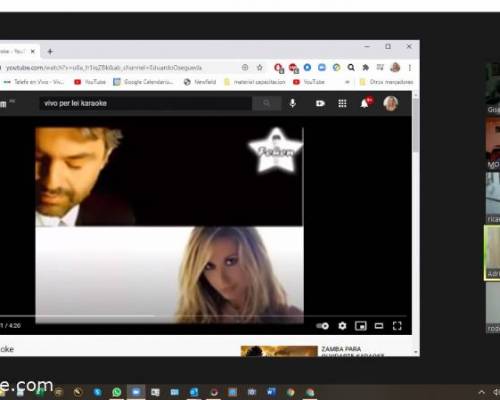Open the ZAMBA PARA suggested video thumbnail
Image resolution: width=500 pixels, height=400 pixels.
click(279, 351)
